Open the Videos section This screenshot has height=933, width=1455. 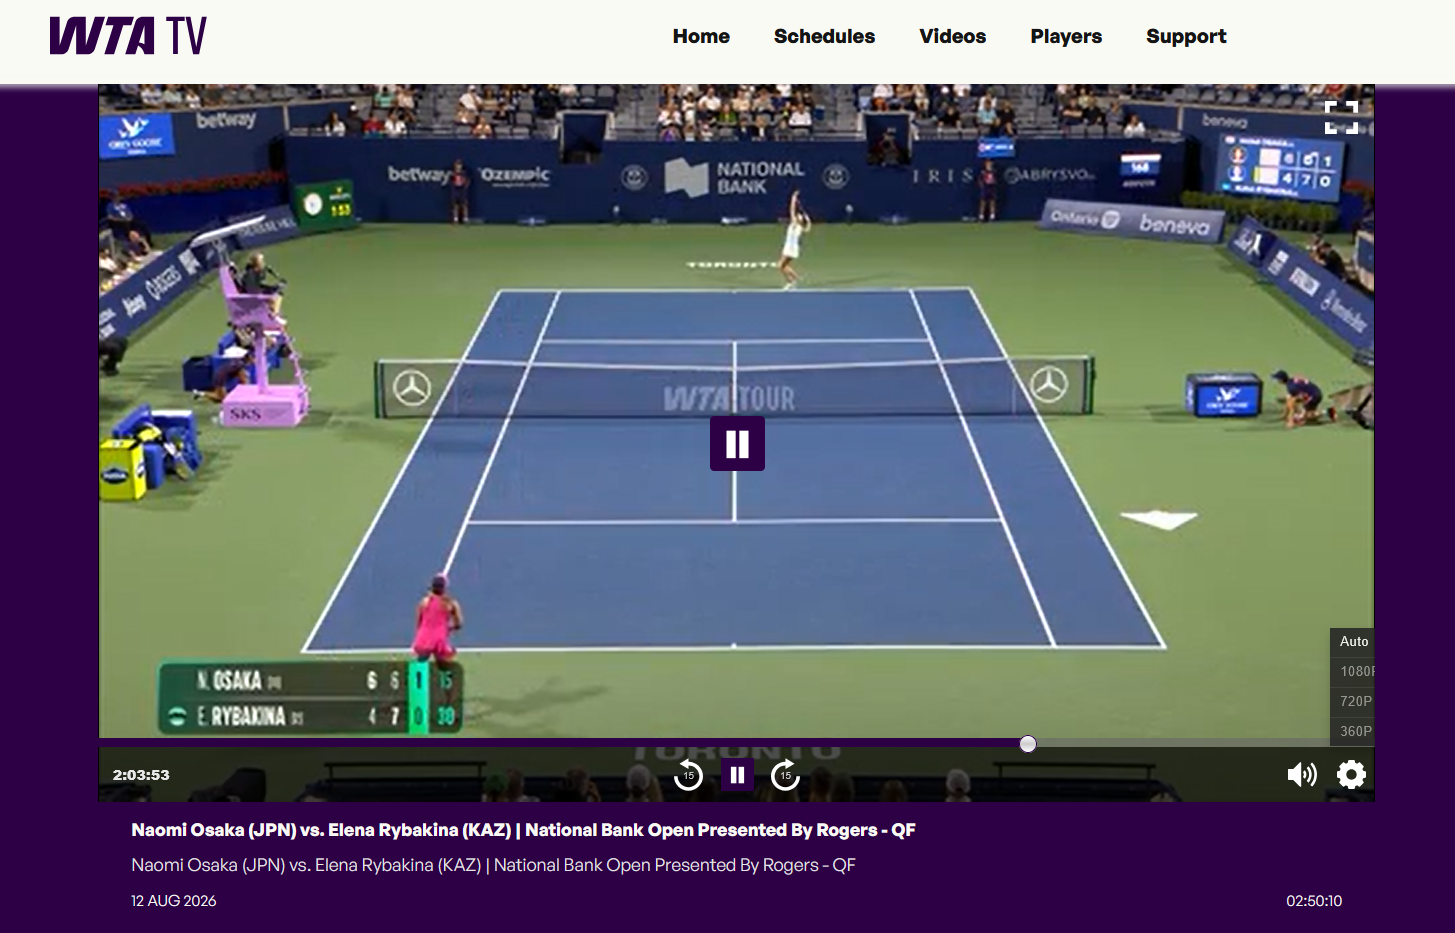952,36
